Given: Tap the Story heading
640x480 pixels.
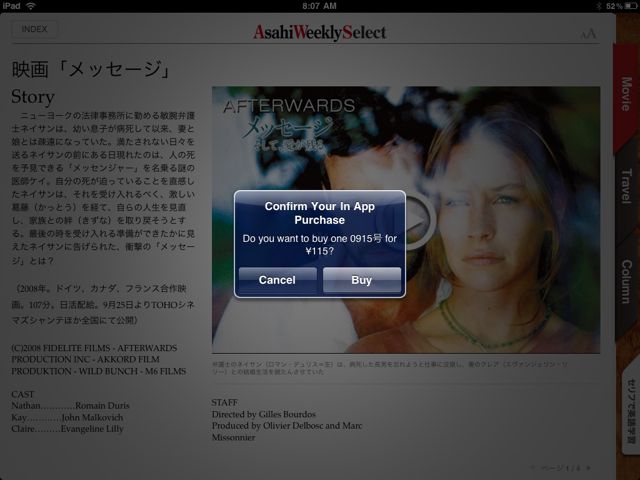Looking at the screenshot, I should pos(33,97).
